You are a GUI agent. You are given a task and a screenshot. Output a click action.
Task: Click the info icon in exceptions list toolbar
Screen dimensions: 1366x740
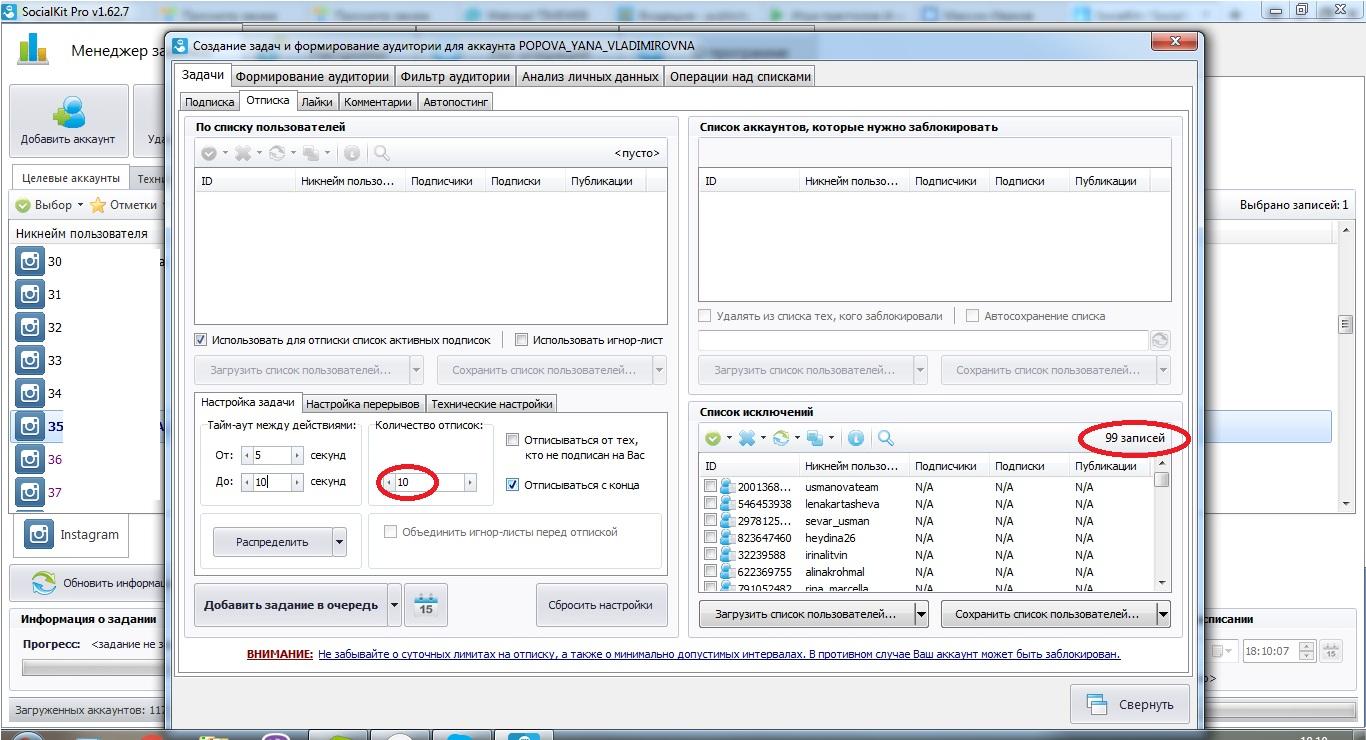(855, 438)
